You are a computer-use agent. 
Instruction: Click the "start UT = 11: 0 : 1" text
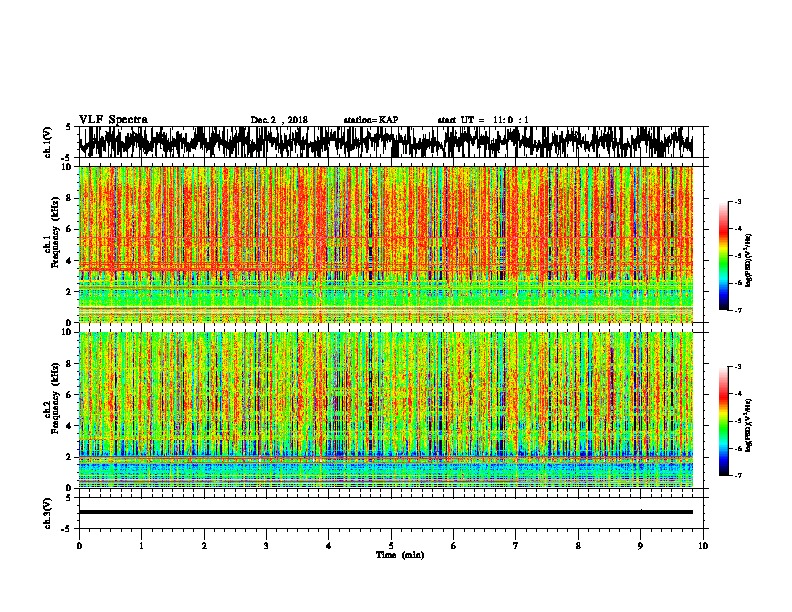pos(483,120)
